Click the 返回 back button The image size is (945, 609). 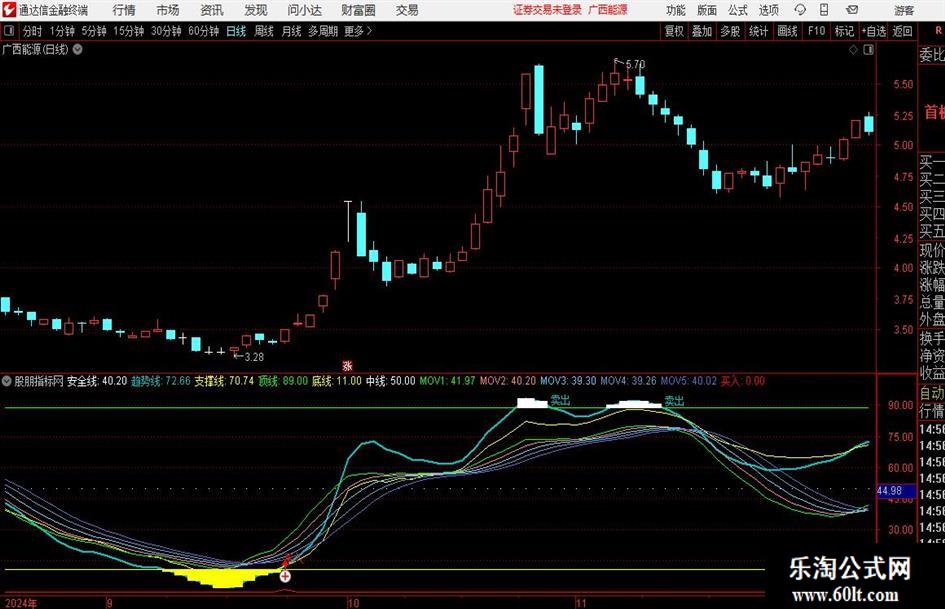point(902,31)
